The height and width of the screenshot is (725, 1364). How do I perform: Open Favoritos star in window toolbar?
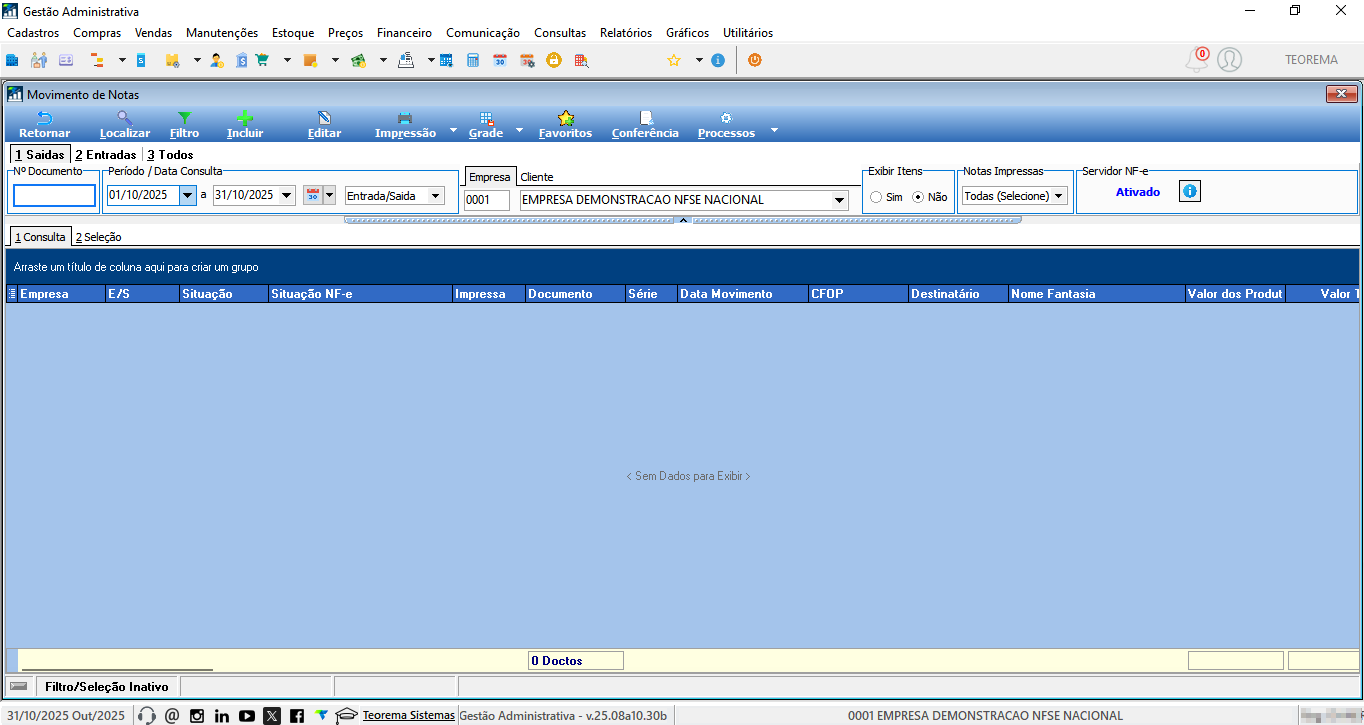click(x=565, y=125)
